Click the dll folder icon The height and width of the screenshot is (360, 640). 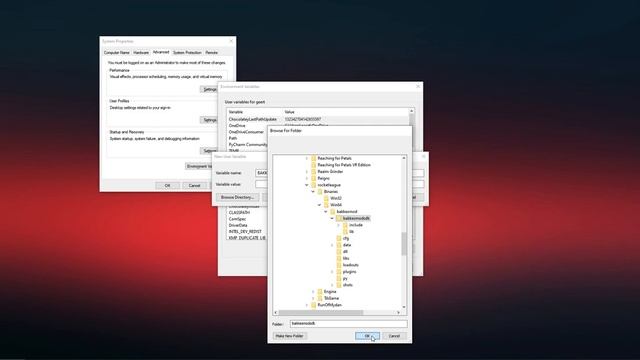[339, 251]
